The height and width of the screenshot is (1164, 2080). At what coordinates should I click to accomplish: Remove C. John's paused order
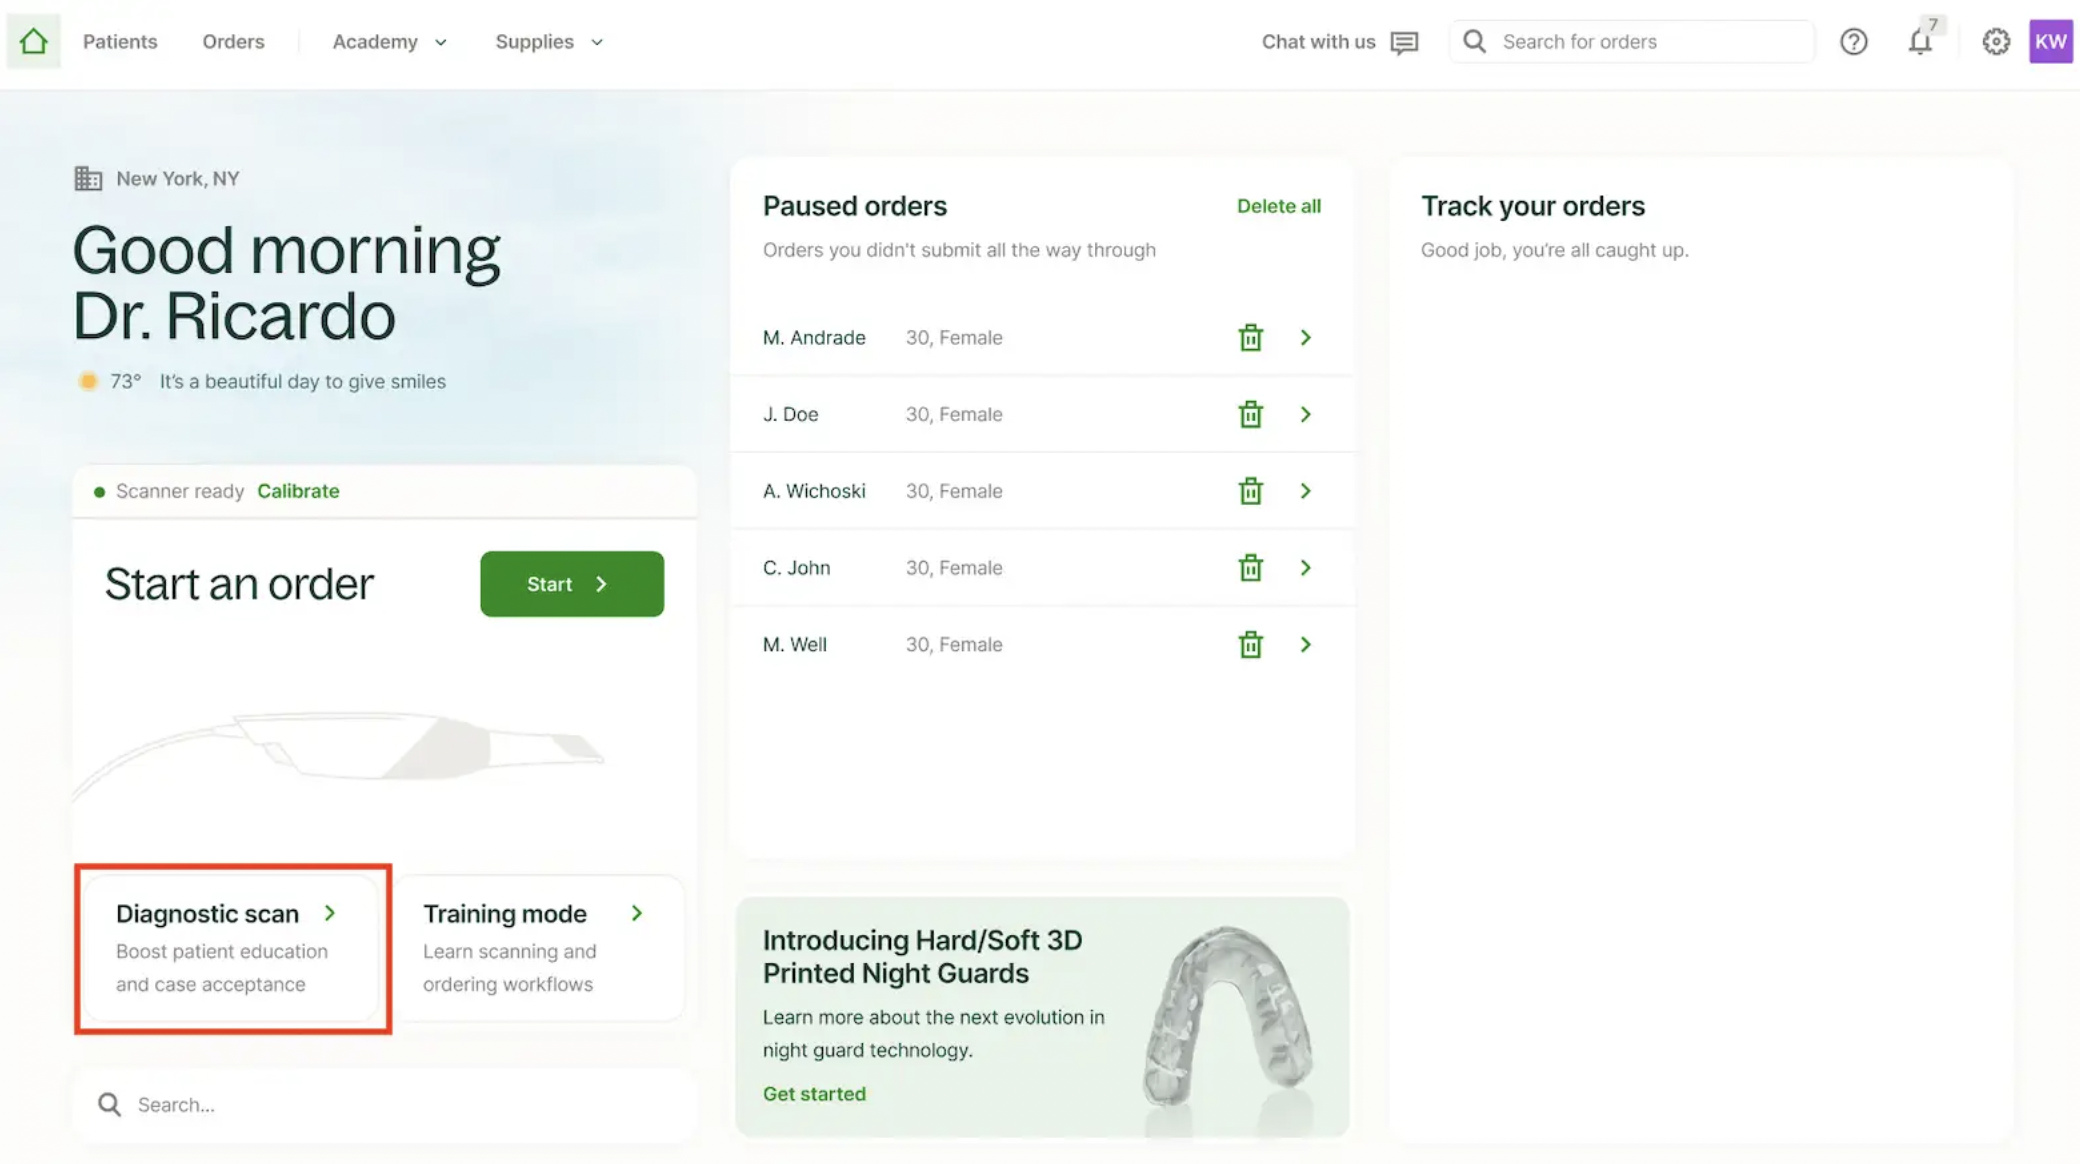pos(1250,568)
